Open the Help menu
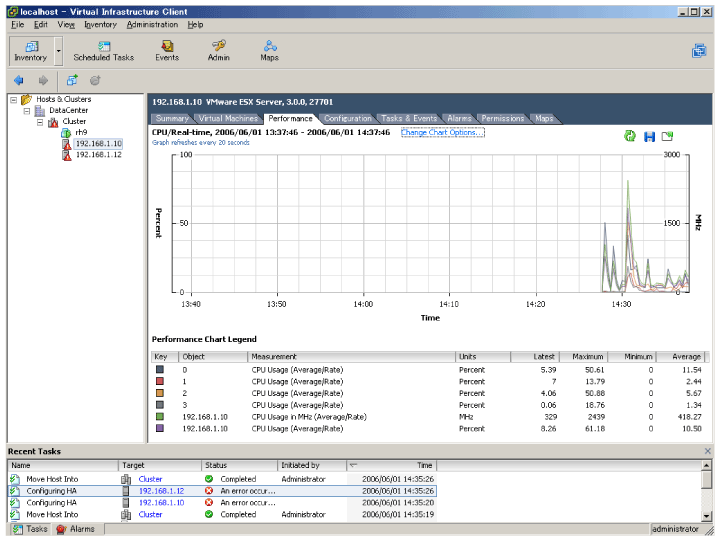 tap(195, 25)
